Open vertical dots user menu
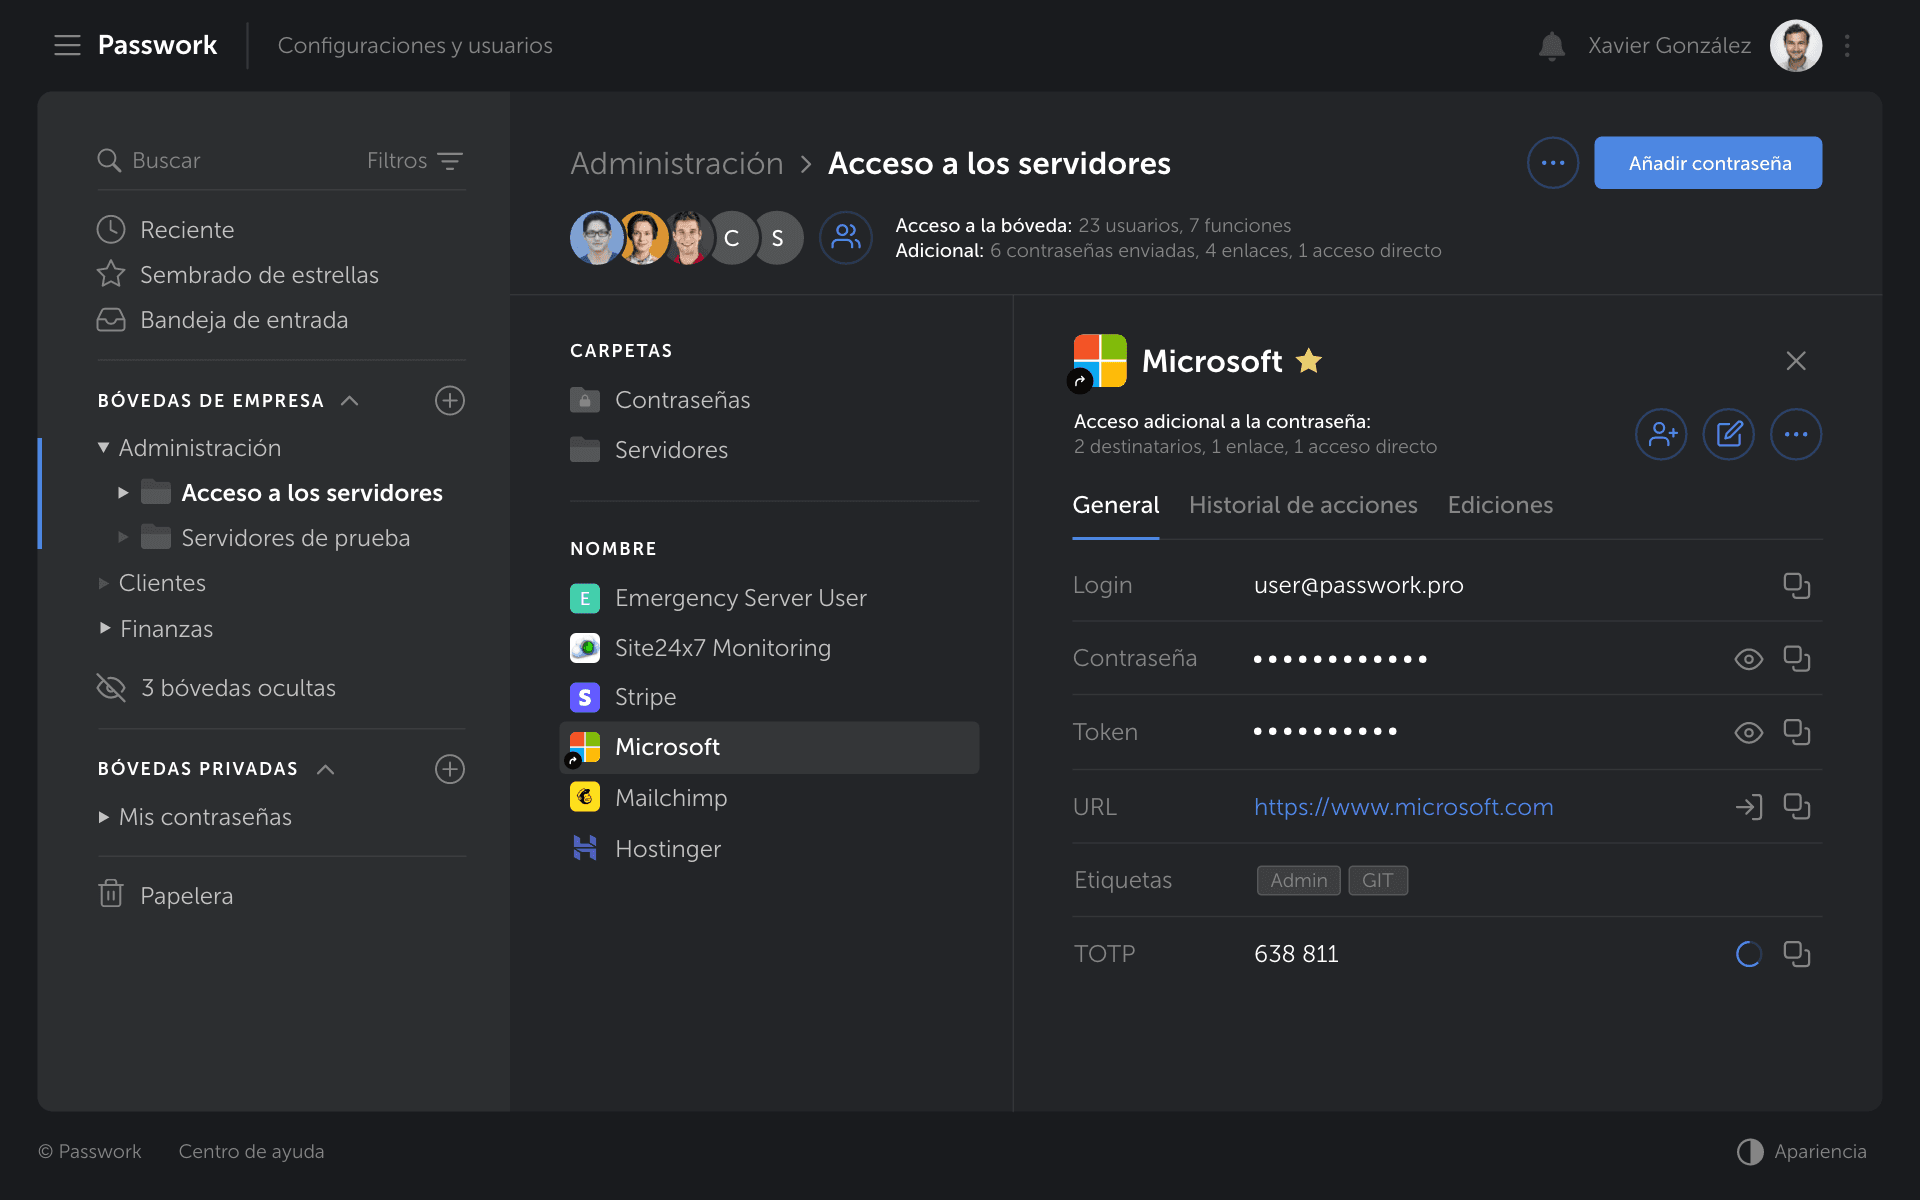This screenshot has height=1200, width=1920. point(1847,46)
